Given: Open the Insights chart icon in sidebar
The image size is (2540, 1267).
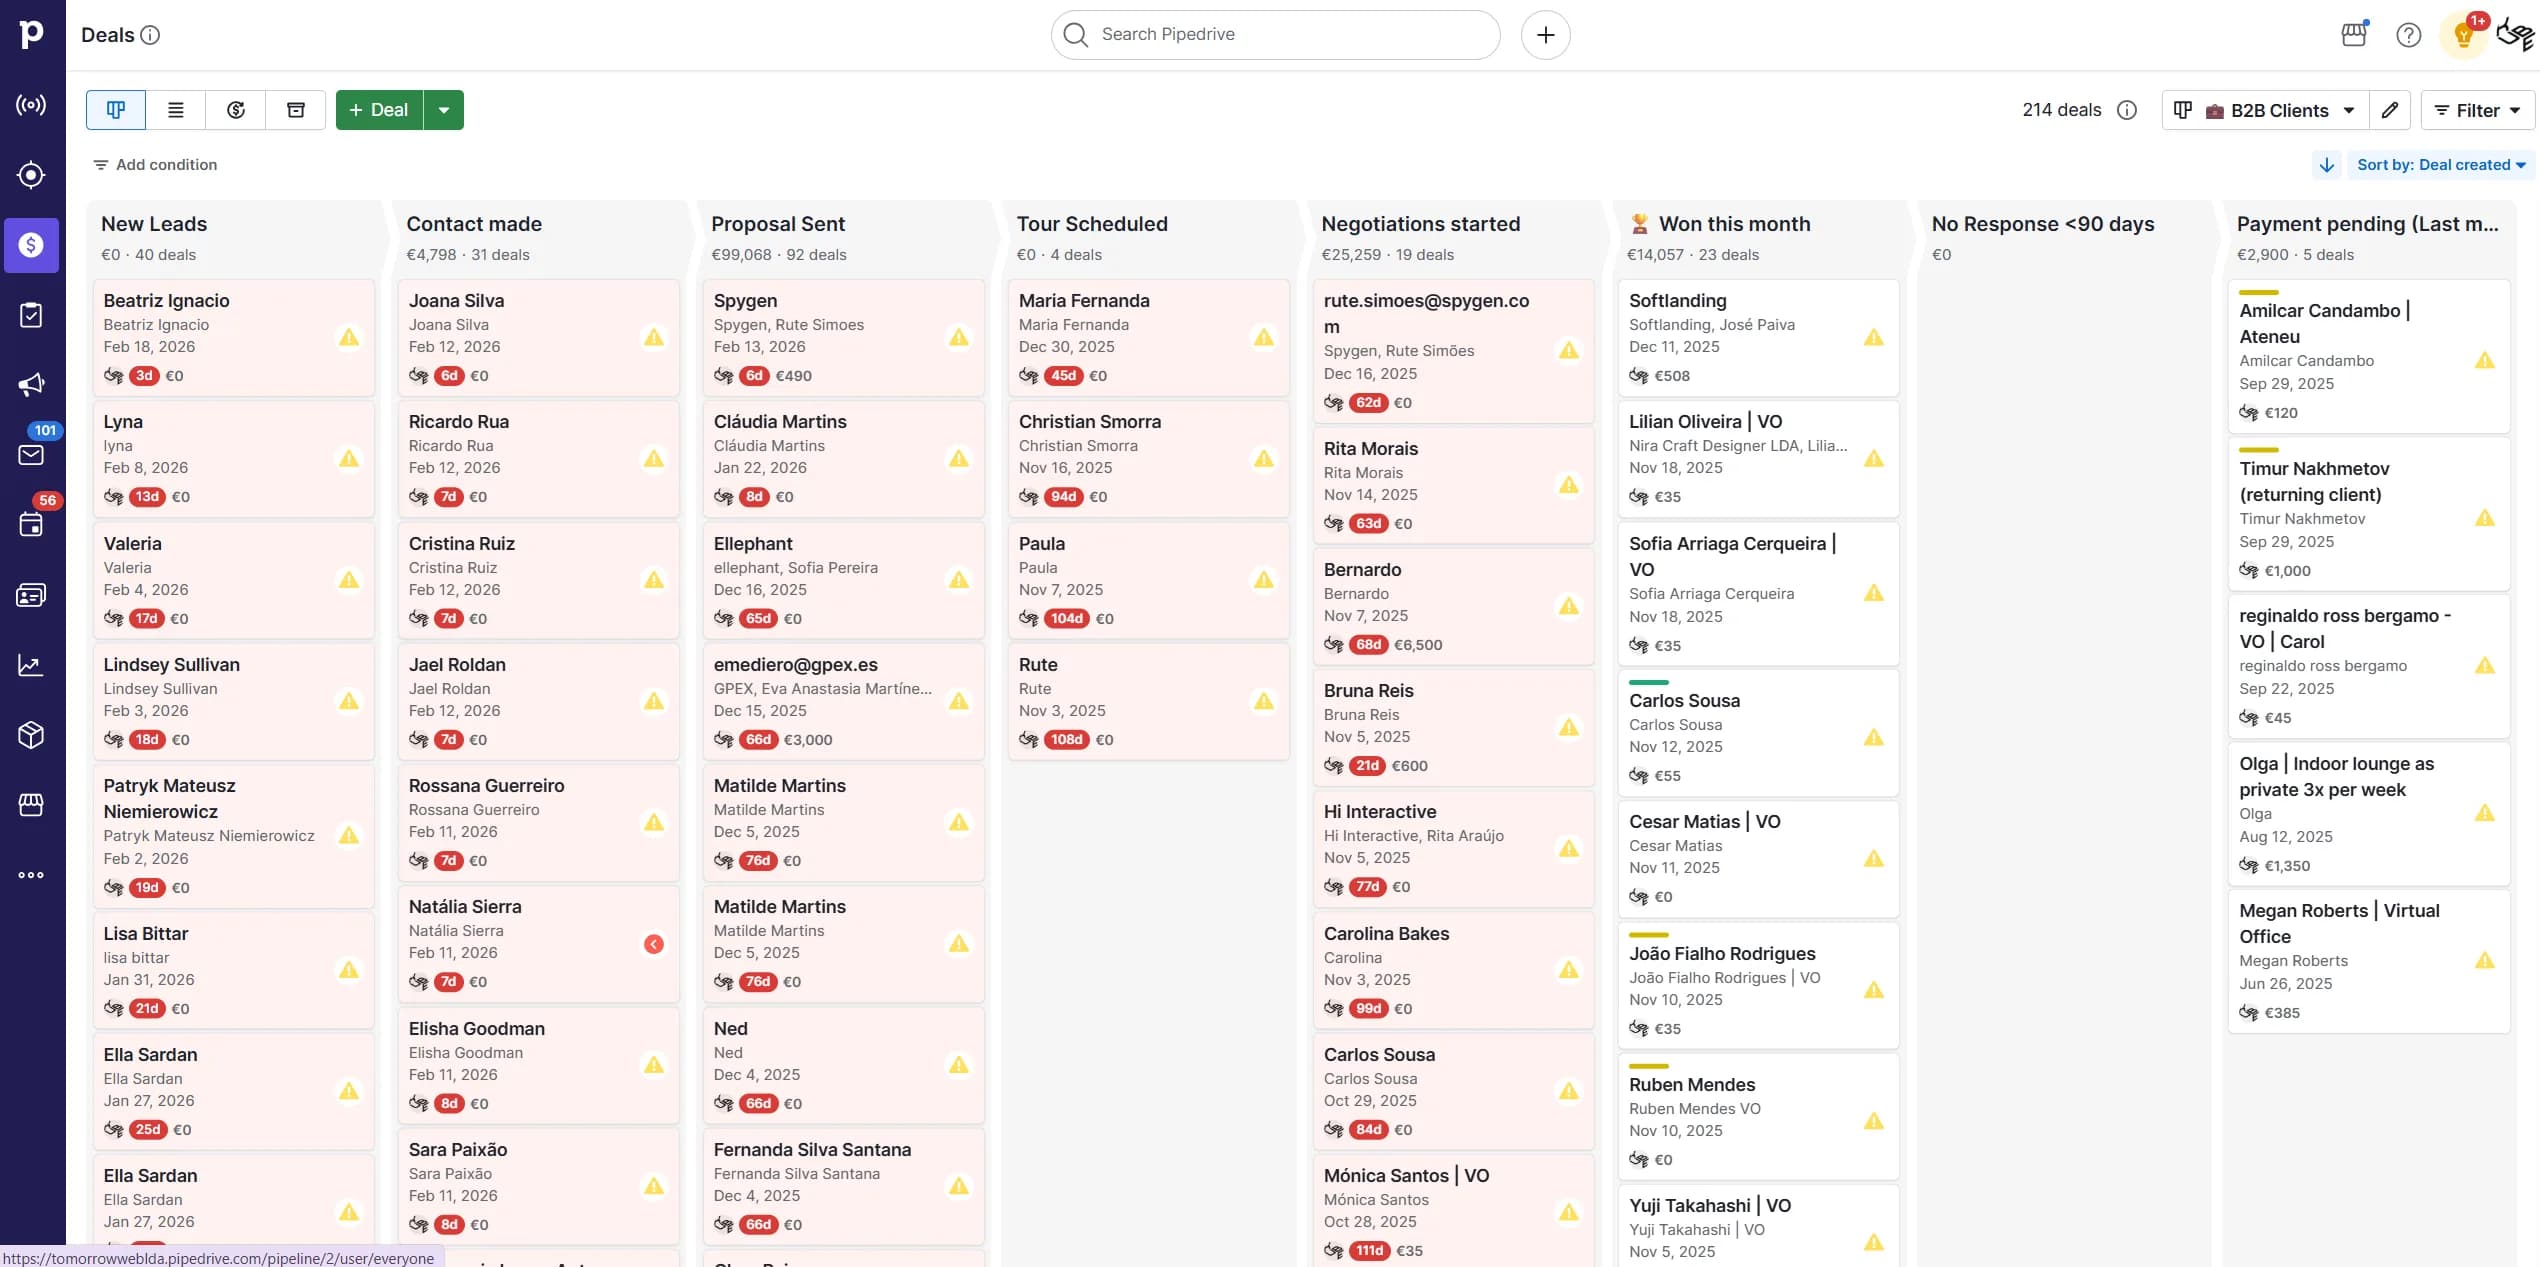Looking at the screenshot, I should [32, 665].
